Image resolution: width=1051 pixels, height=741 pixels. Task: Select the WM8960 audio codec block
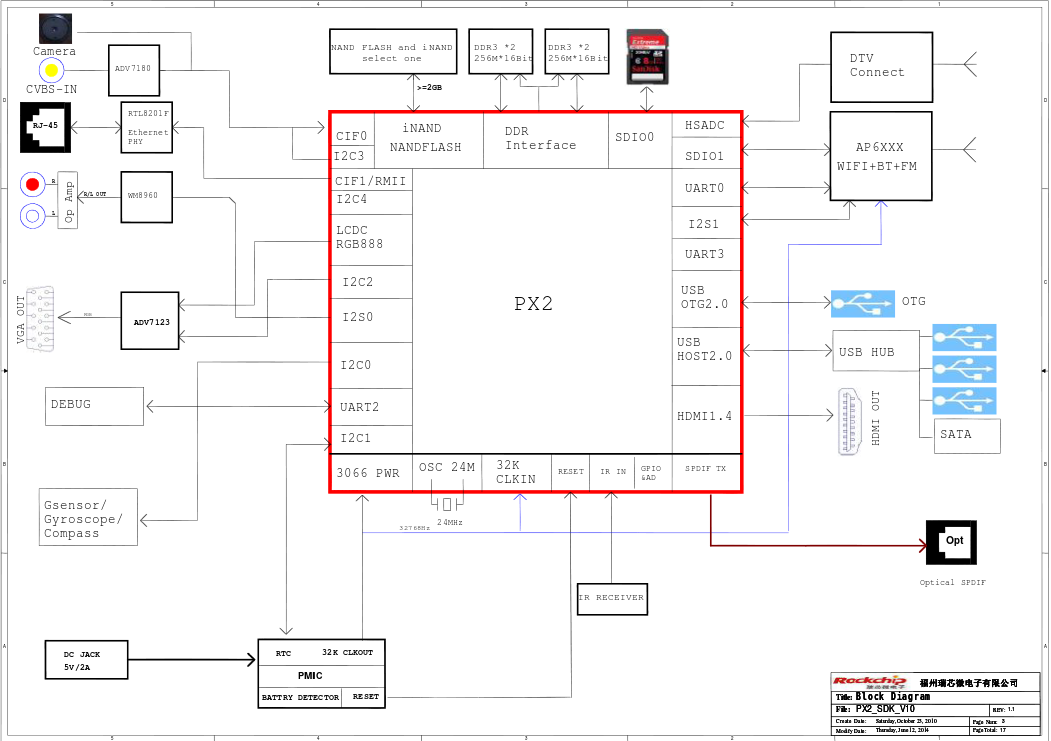(x=147, y=197)
